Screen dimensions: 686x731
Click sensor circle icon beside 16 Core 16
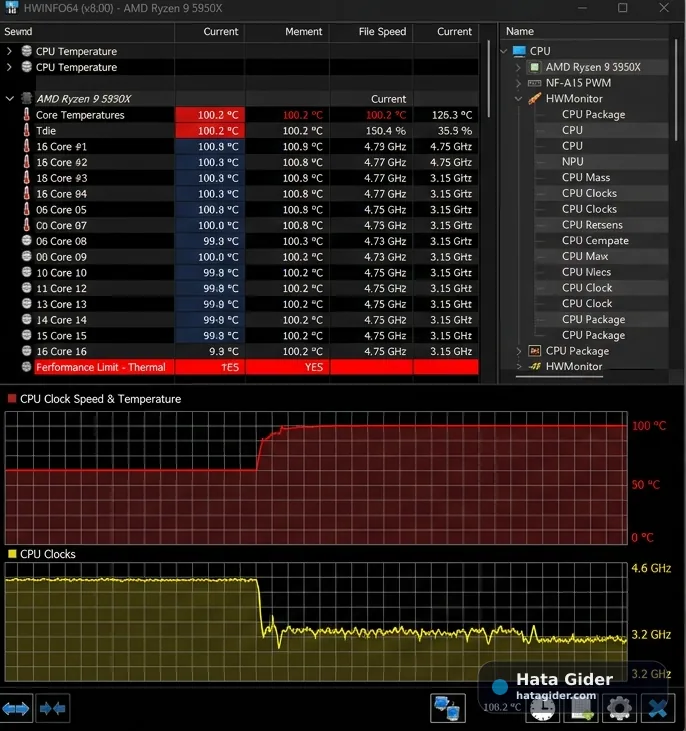(27, 351)
